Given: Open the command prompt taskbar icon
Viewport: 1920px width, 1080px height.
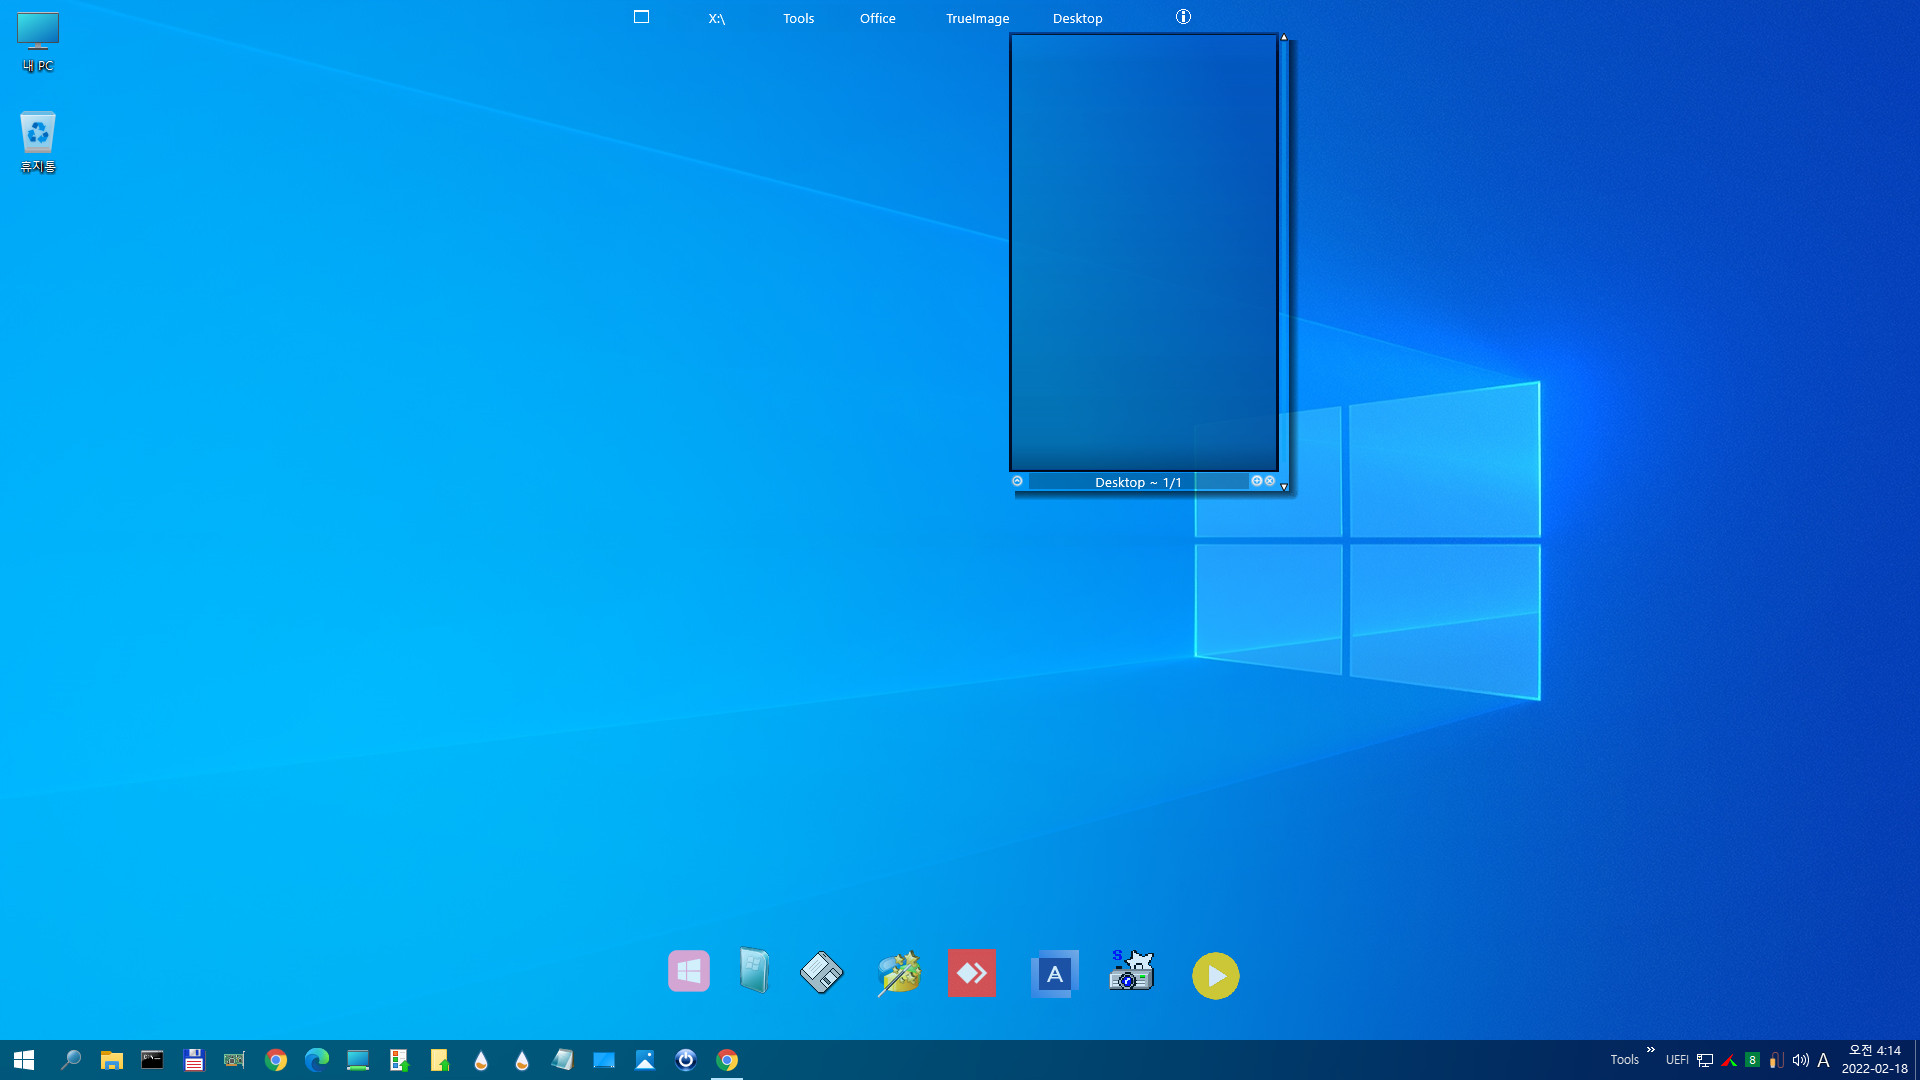Looking at the screenshot, I should coord(152,1060).
